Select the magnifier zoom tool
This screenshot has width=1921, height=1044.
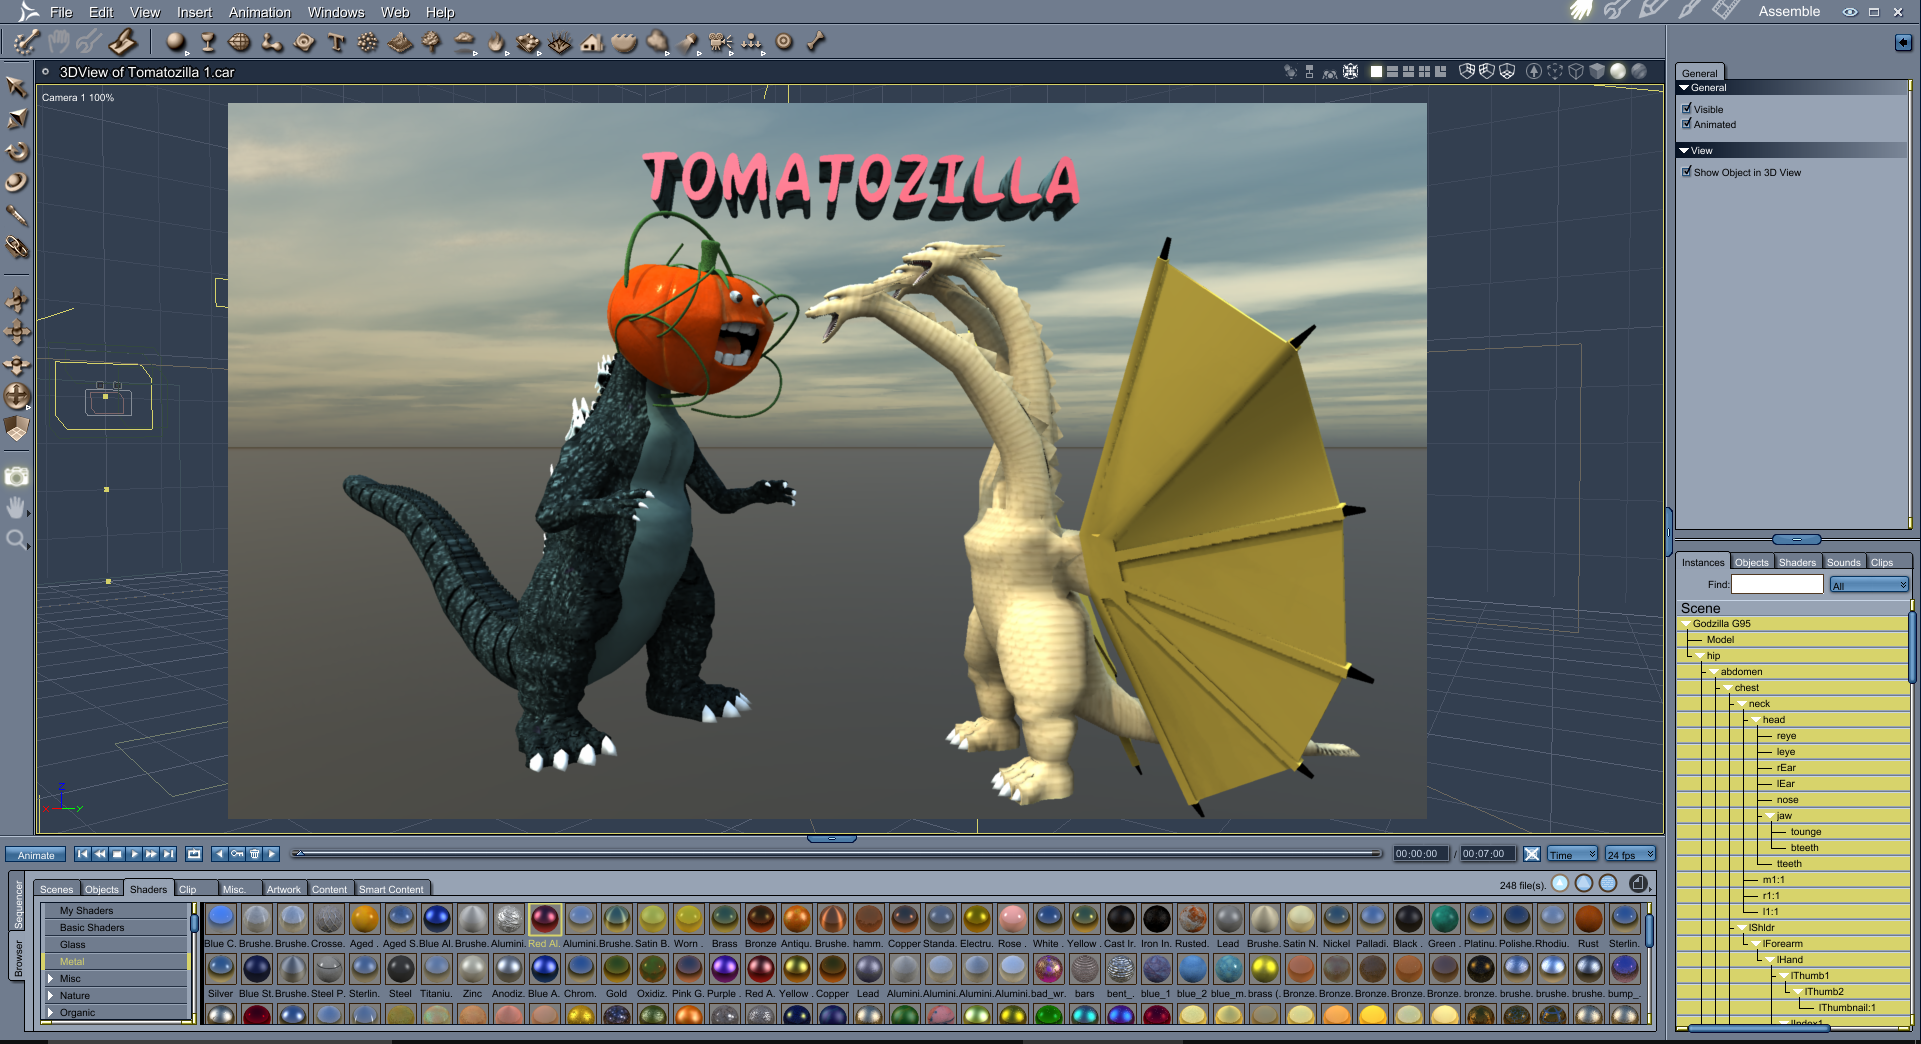point(17,540)
